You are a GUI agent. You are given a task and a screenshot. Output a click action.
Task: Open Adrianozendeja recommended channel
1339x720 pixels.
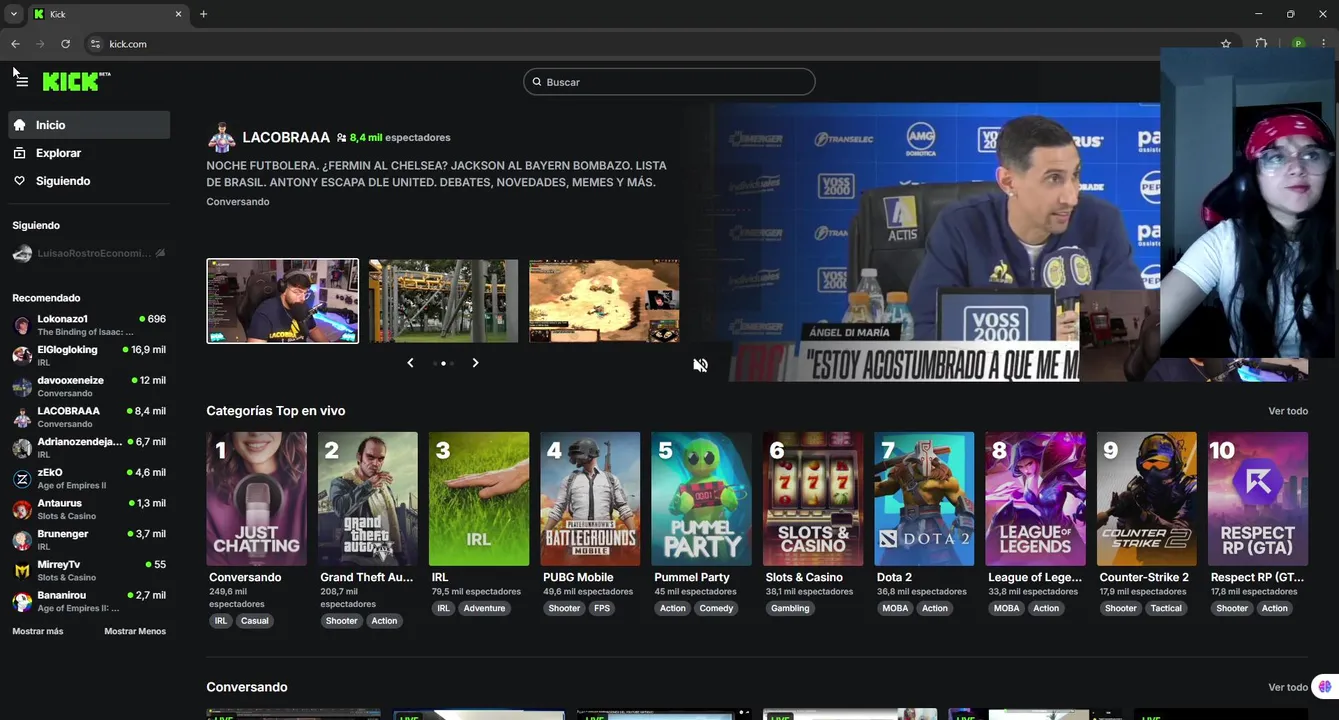tap(89, 448)
